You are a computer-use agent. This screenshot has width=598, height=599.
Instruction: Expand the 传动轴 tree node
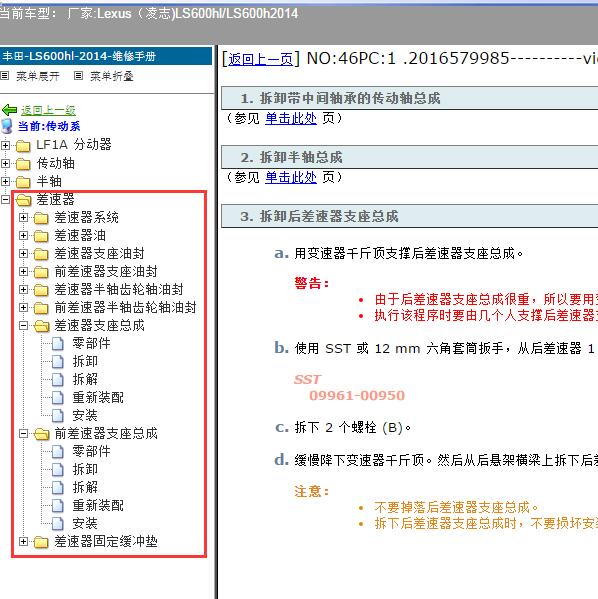pyautogui.click(x=5, y=164)
